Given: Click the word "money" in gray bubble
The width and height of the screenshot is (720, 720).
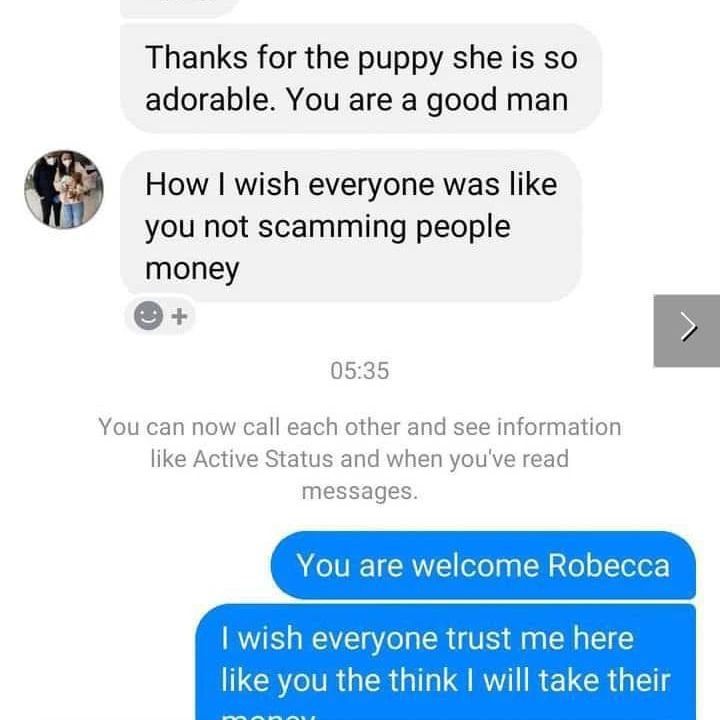Looking at the screenshot, I should tap(192, 270).
